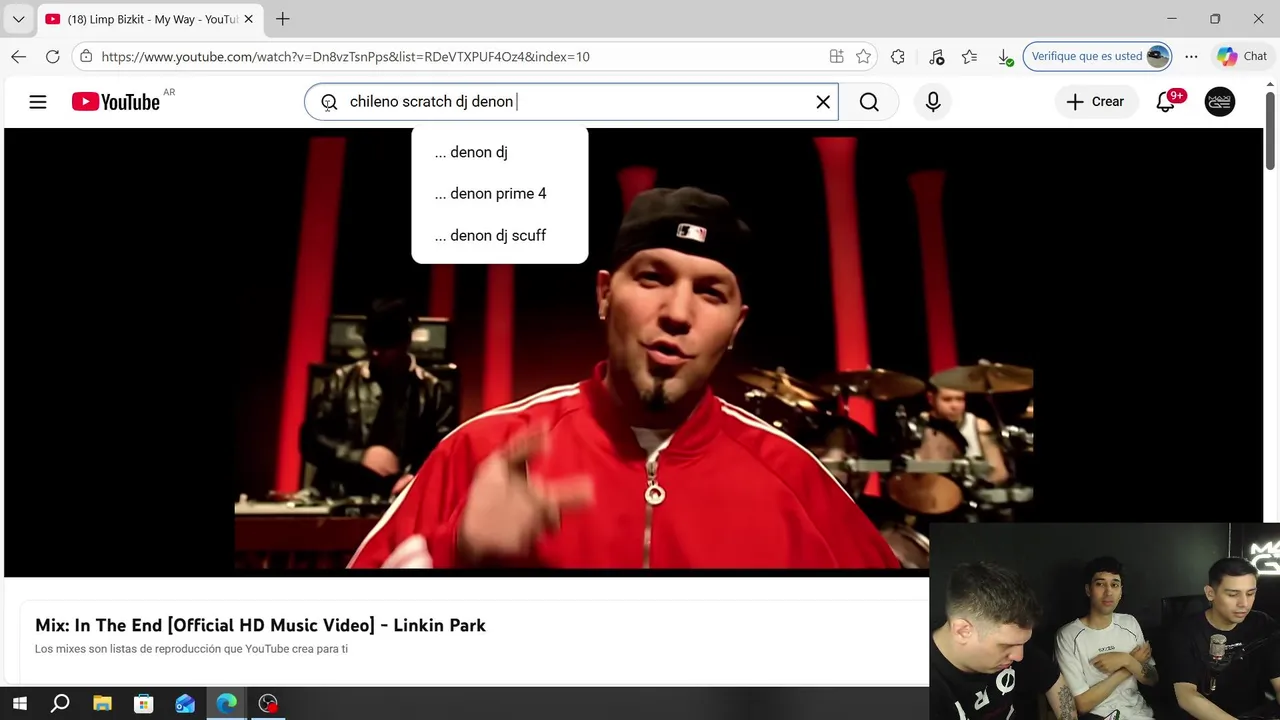Open the notifications bell
This screenshot has width=1280, height=720.
coord(1166,101)
